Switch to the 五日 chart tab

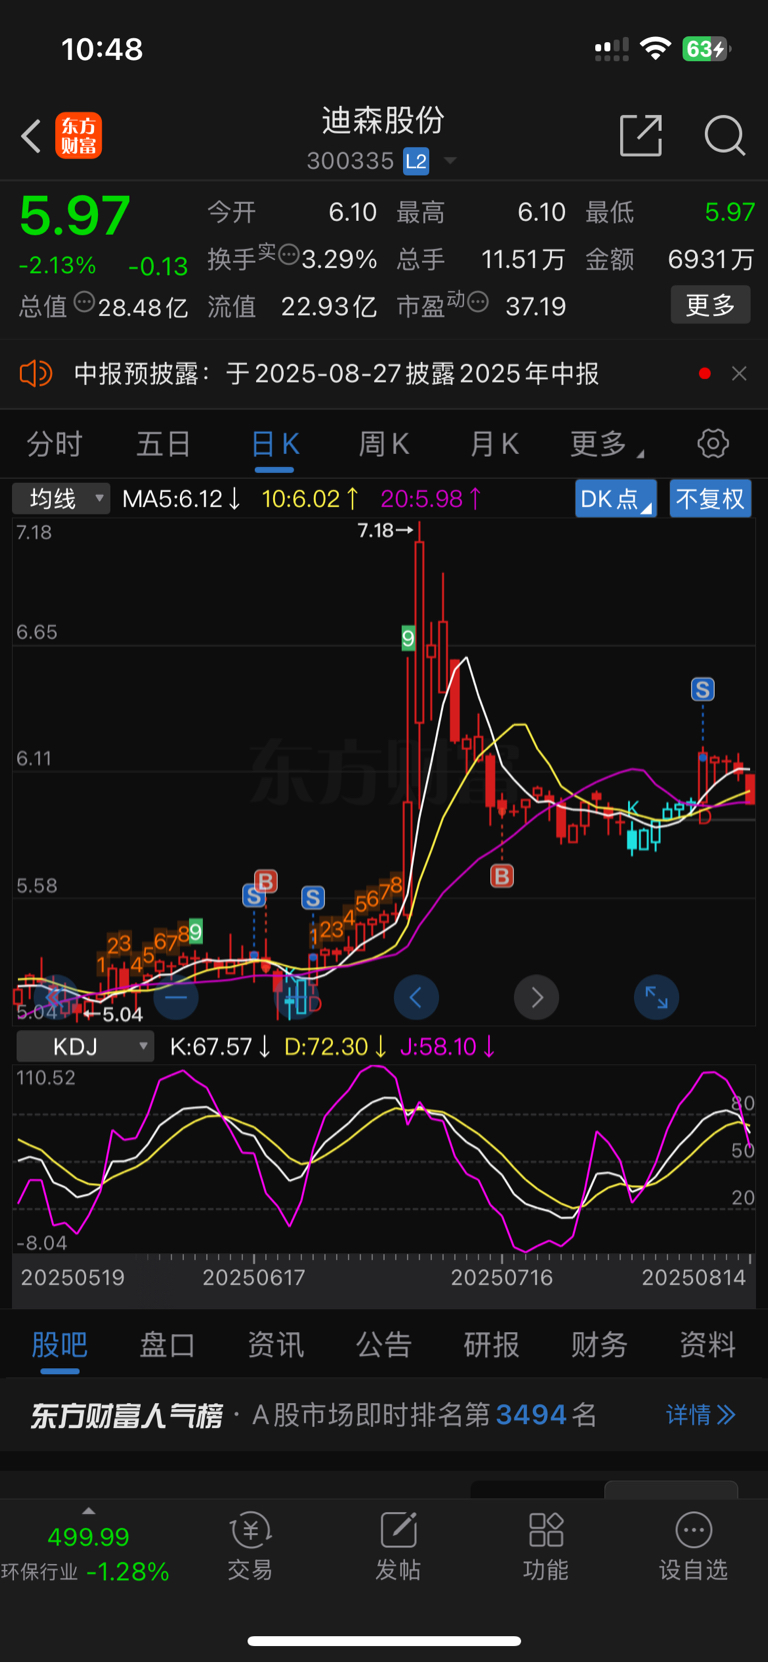(163, 444)
